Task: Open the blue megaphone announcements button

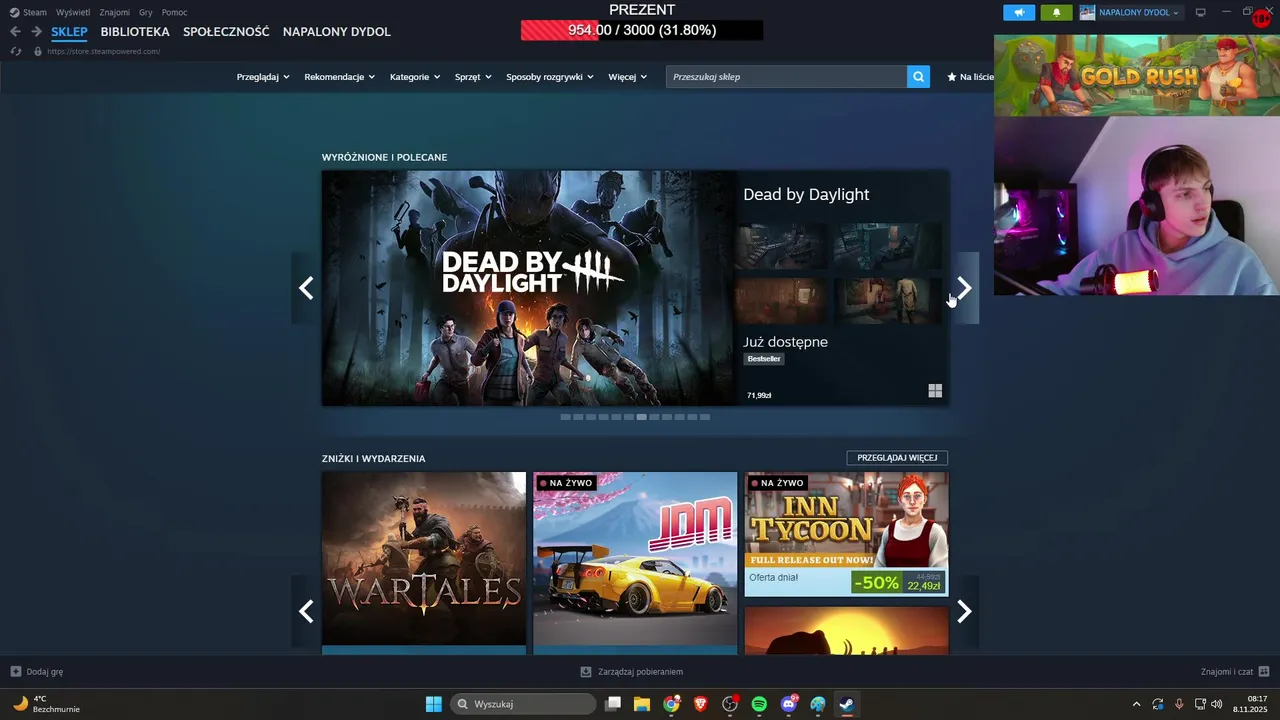Action: 1019,13
